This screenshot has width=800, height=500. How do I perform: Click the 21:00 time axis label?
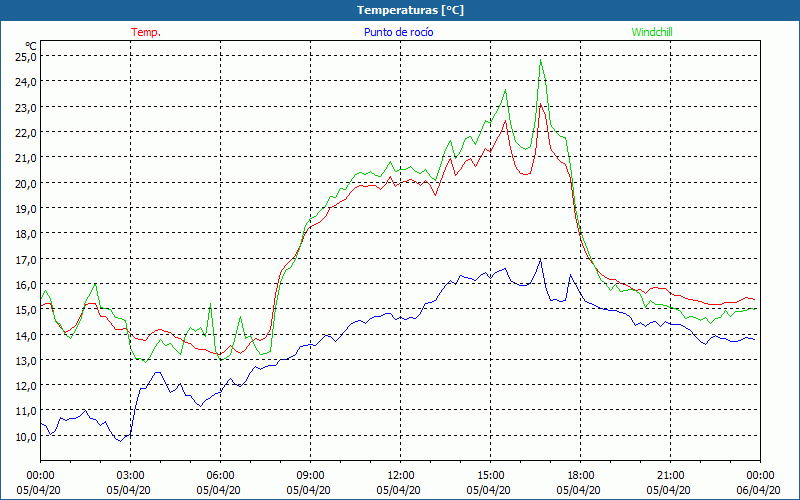[670, 476]
